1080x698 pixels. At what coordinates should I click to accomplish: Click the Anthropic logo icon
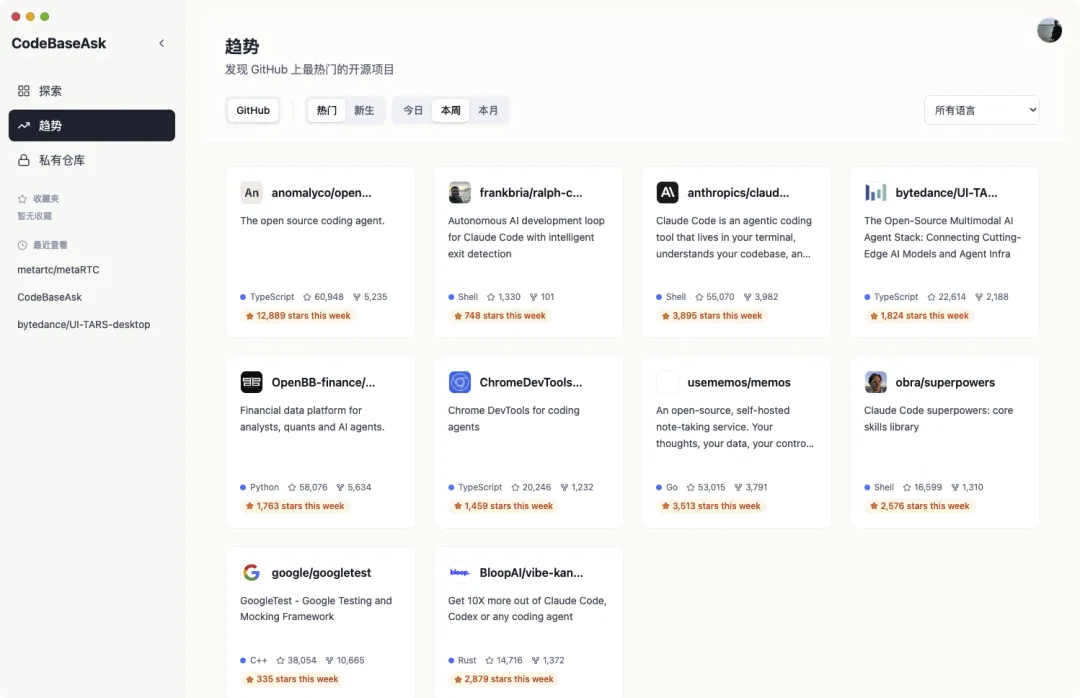click(667, 193)
